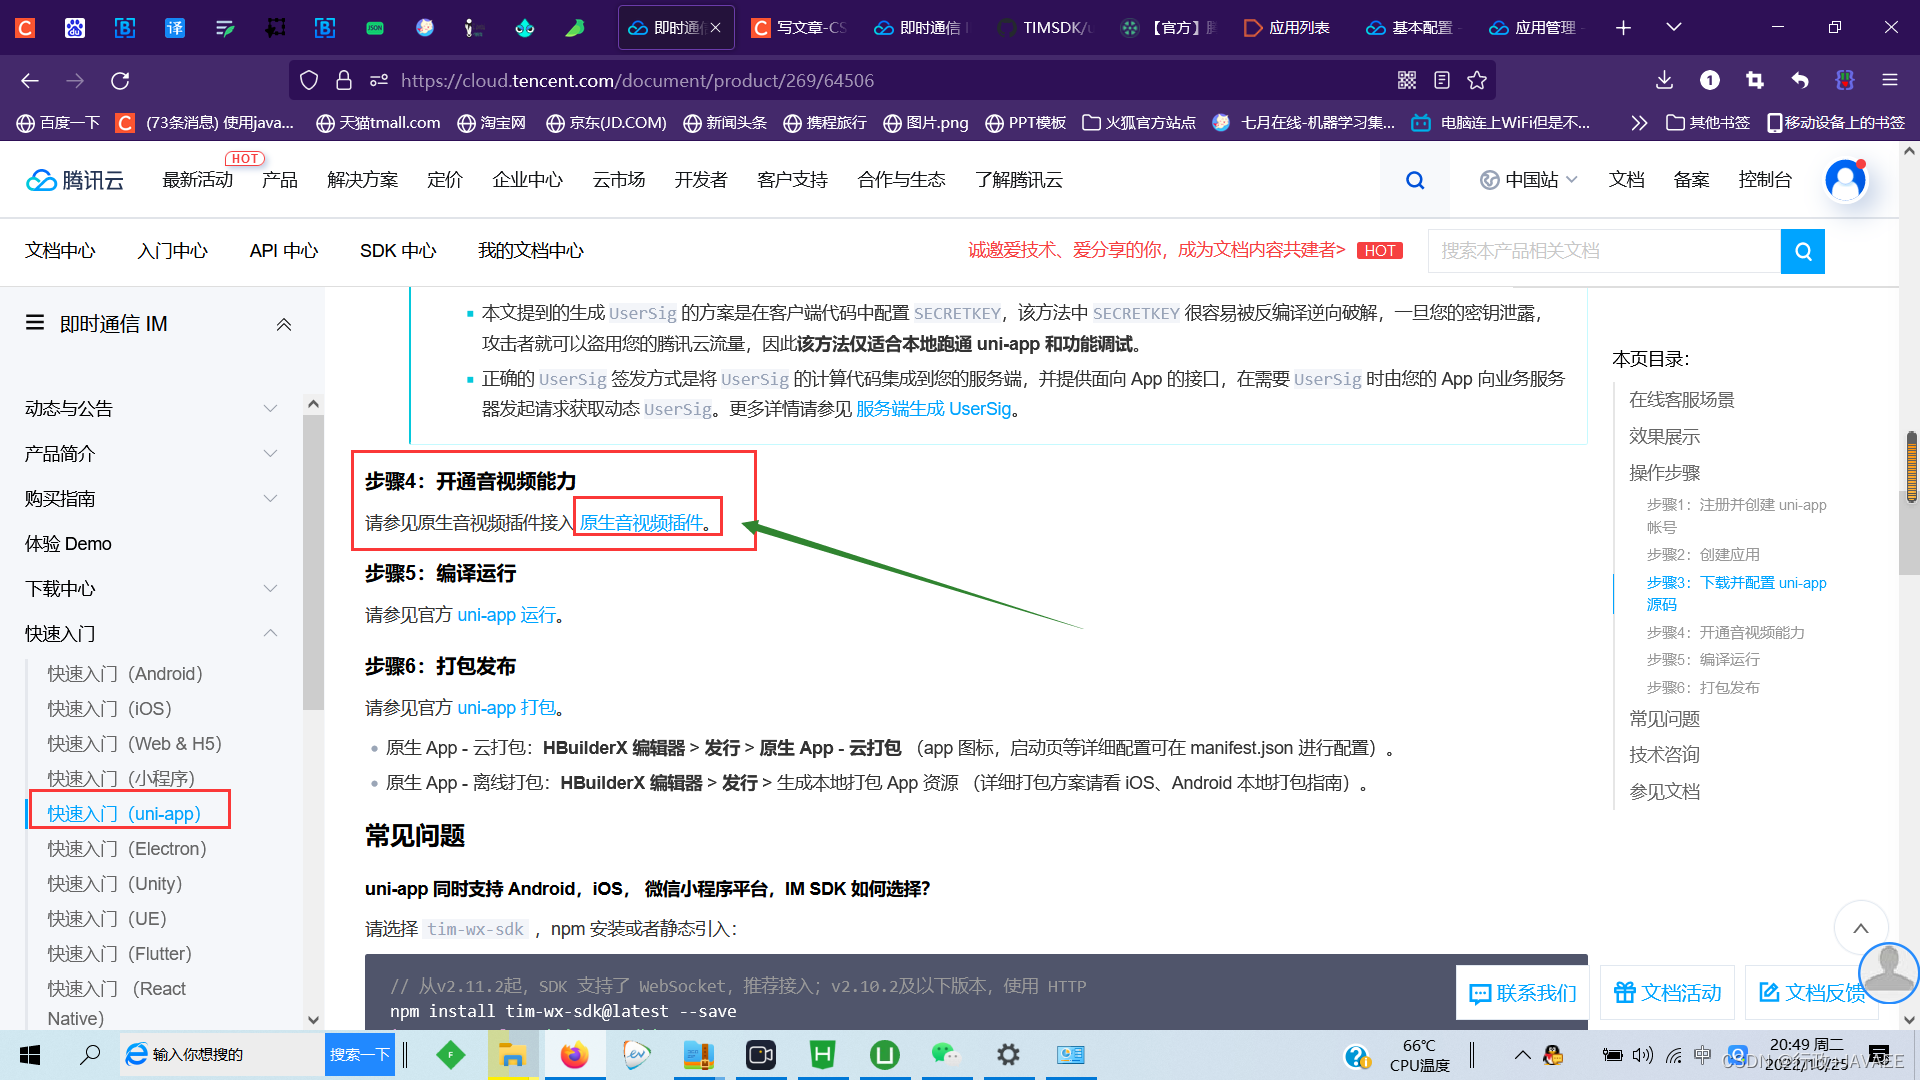Show more bookmarks chevron
The height and width of the screenshot is (1080, 1920).
click(1638, 122)
